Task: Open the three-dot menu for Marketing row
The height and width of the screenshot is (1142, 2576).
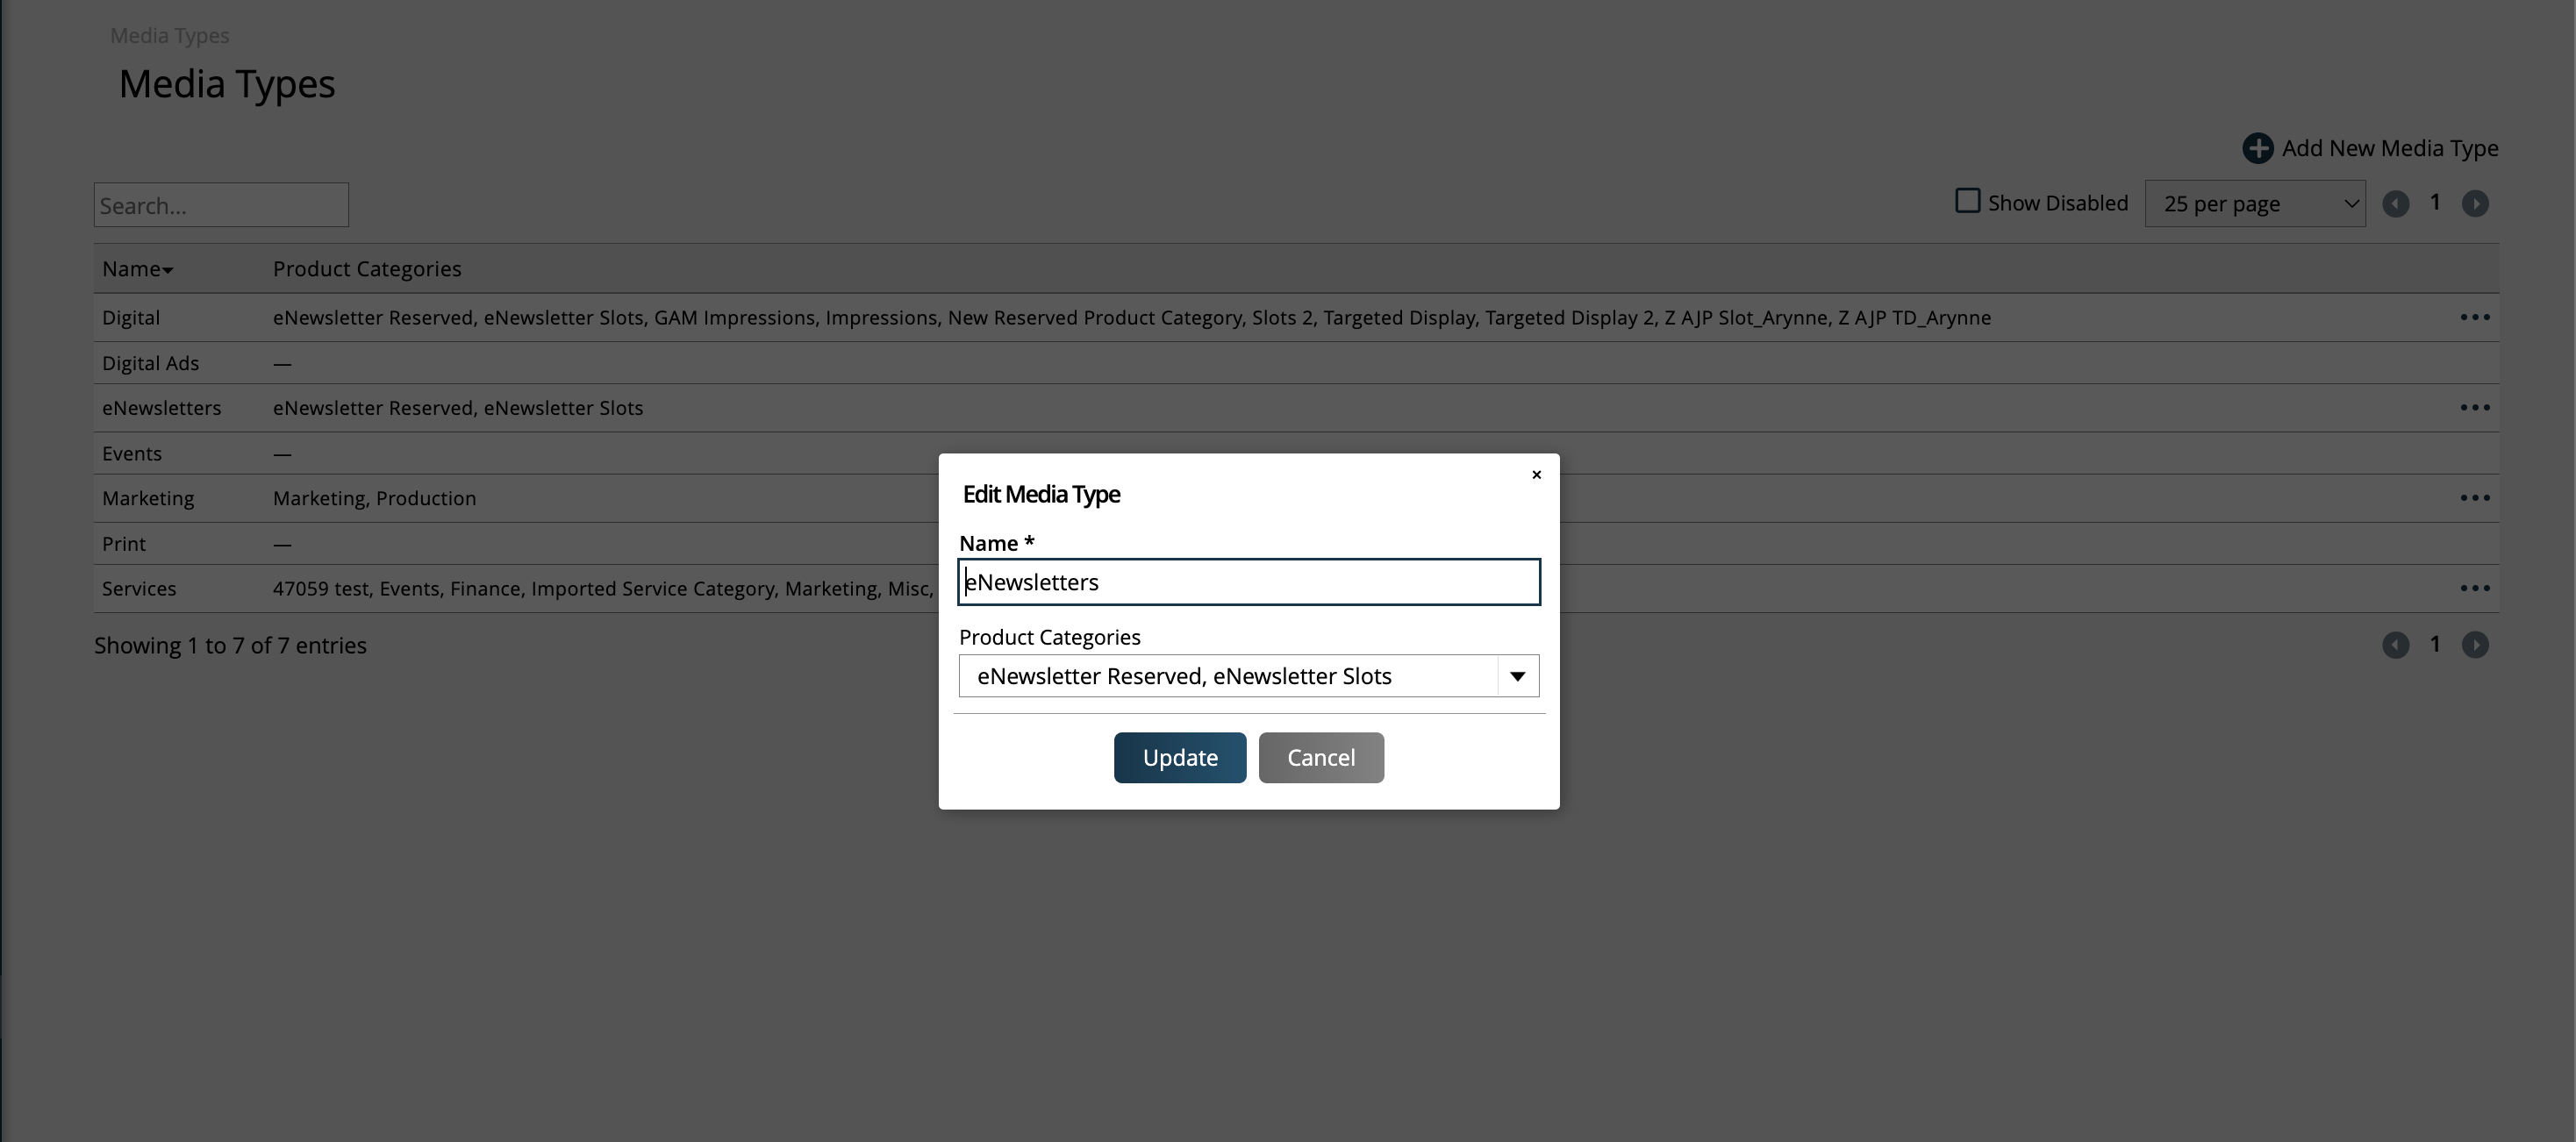Action: pos(2474,498)
